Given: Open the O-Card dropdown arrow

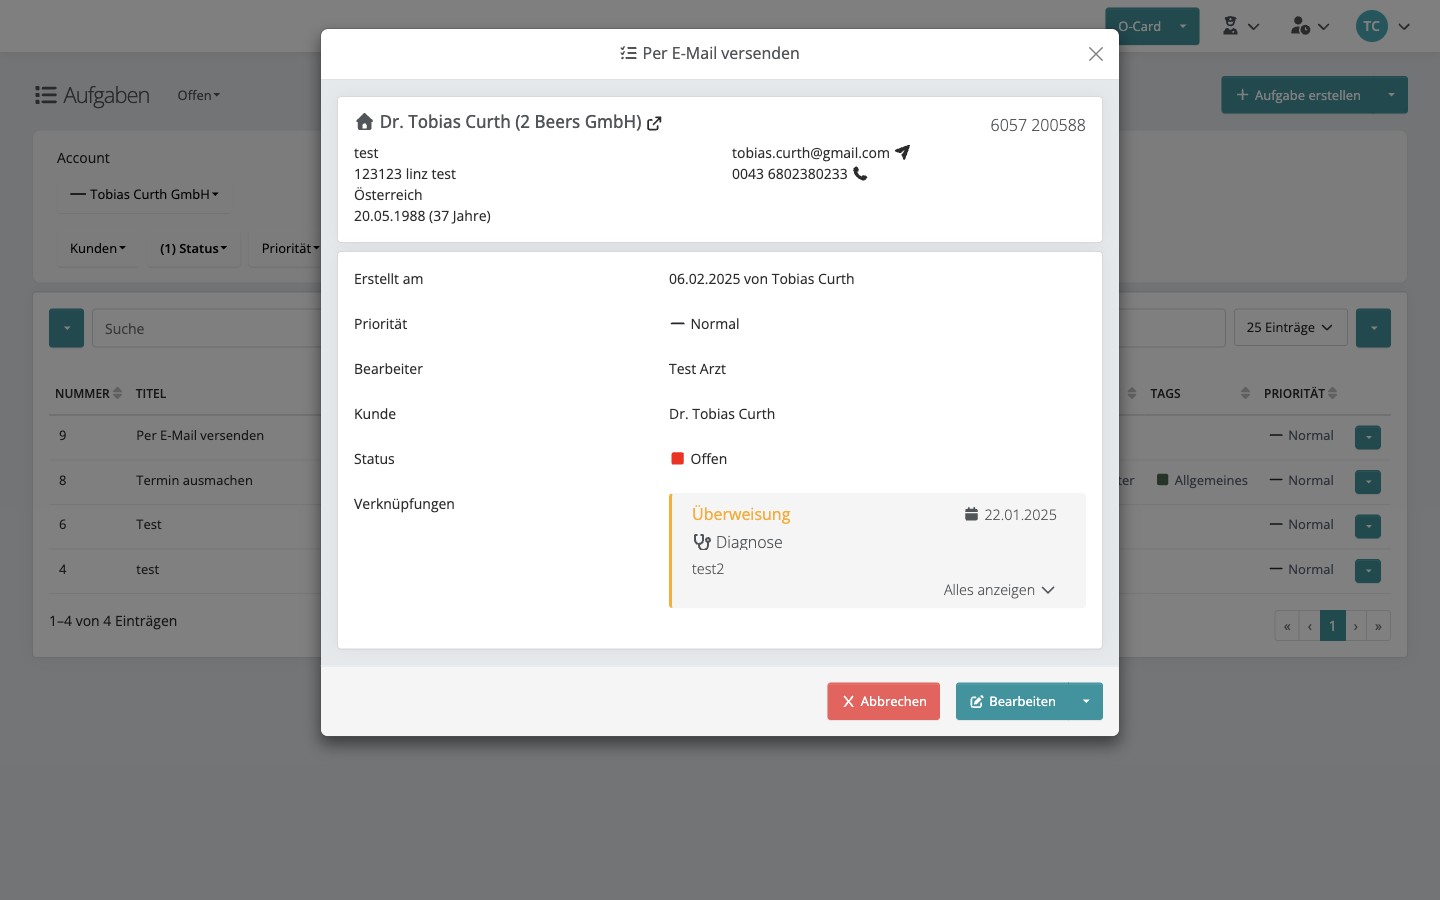Looking at the screenshot, I should point(1183,26).
